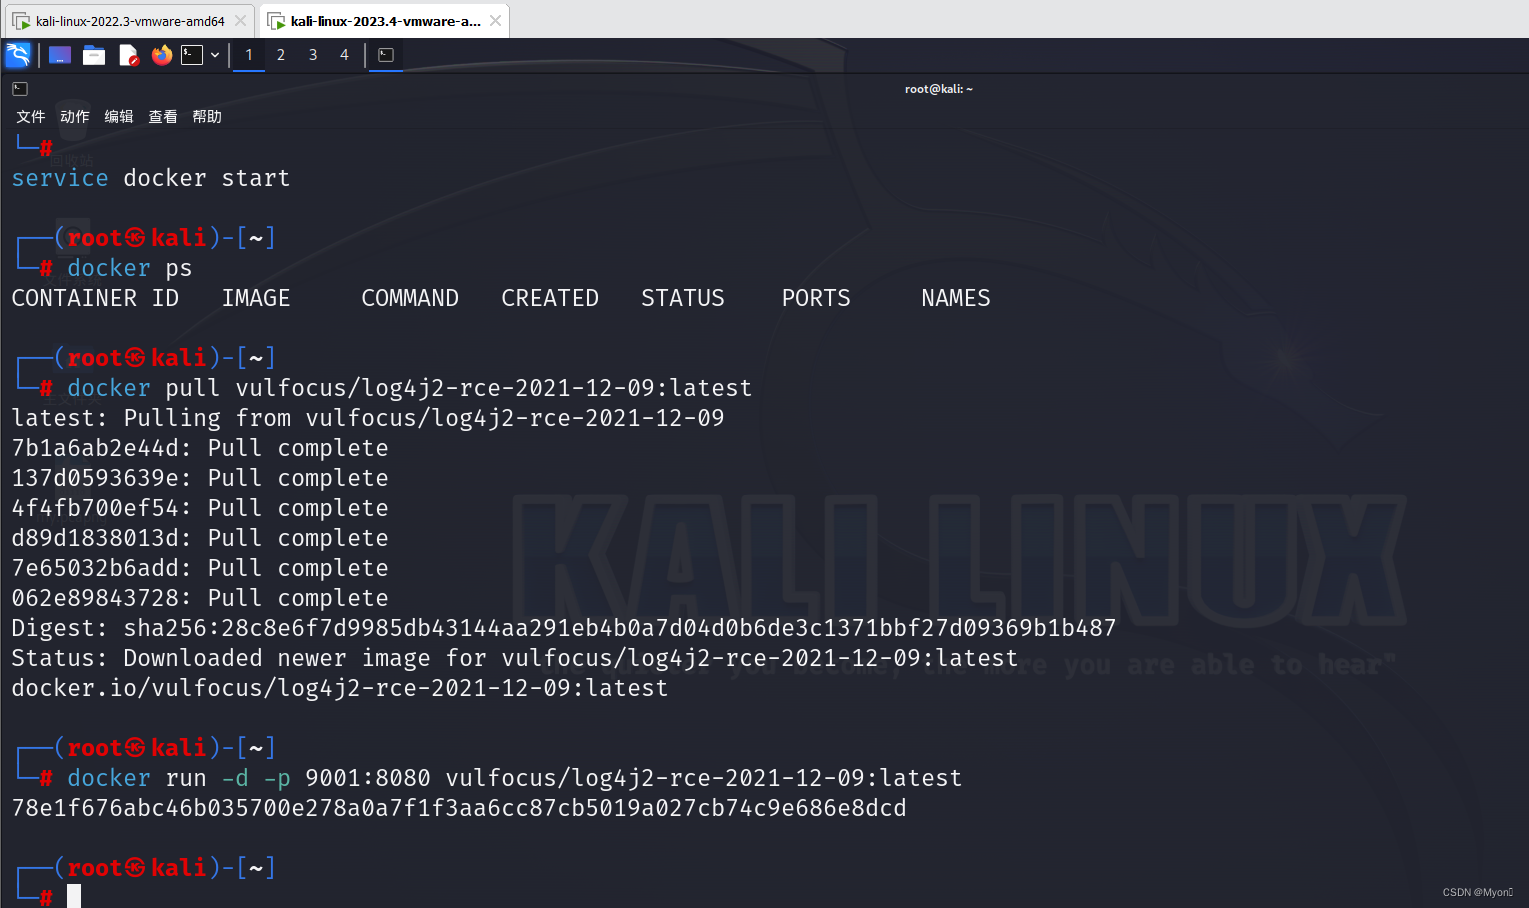Launch the text editor panel icon

(128, 55)
